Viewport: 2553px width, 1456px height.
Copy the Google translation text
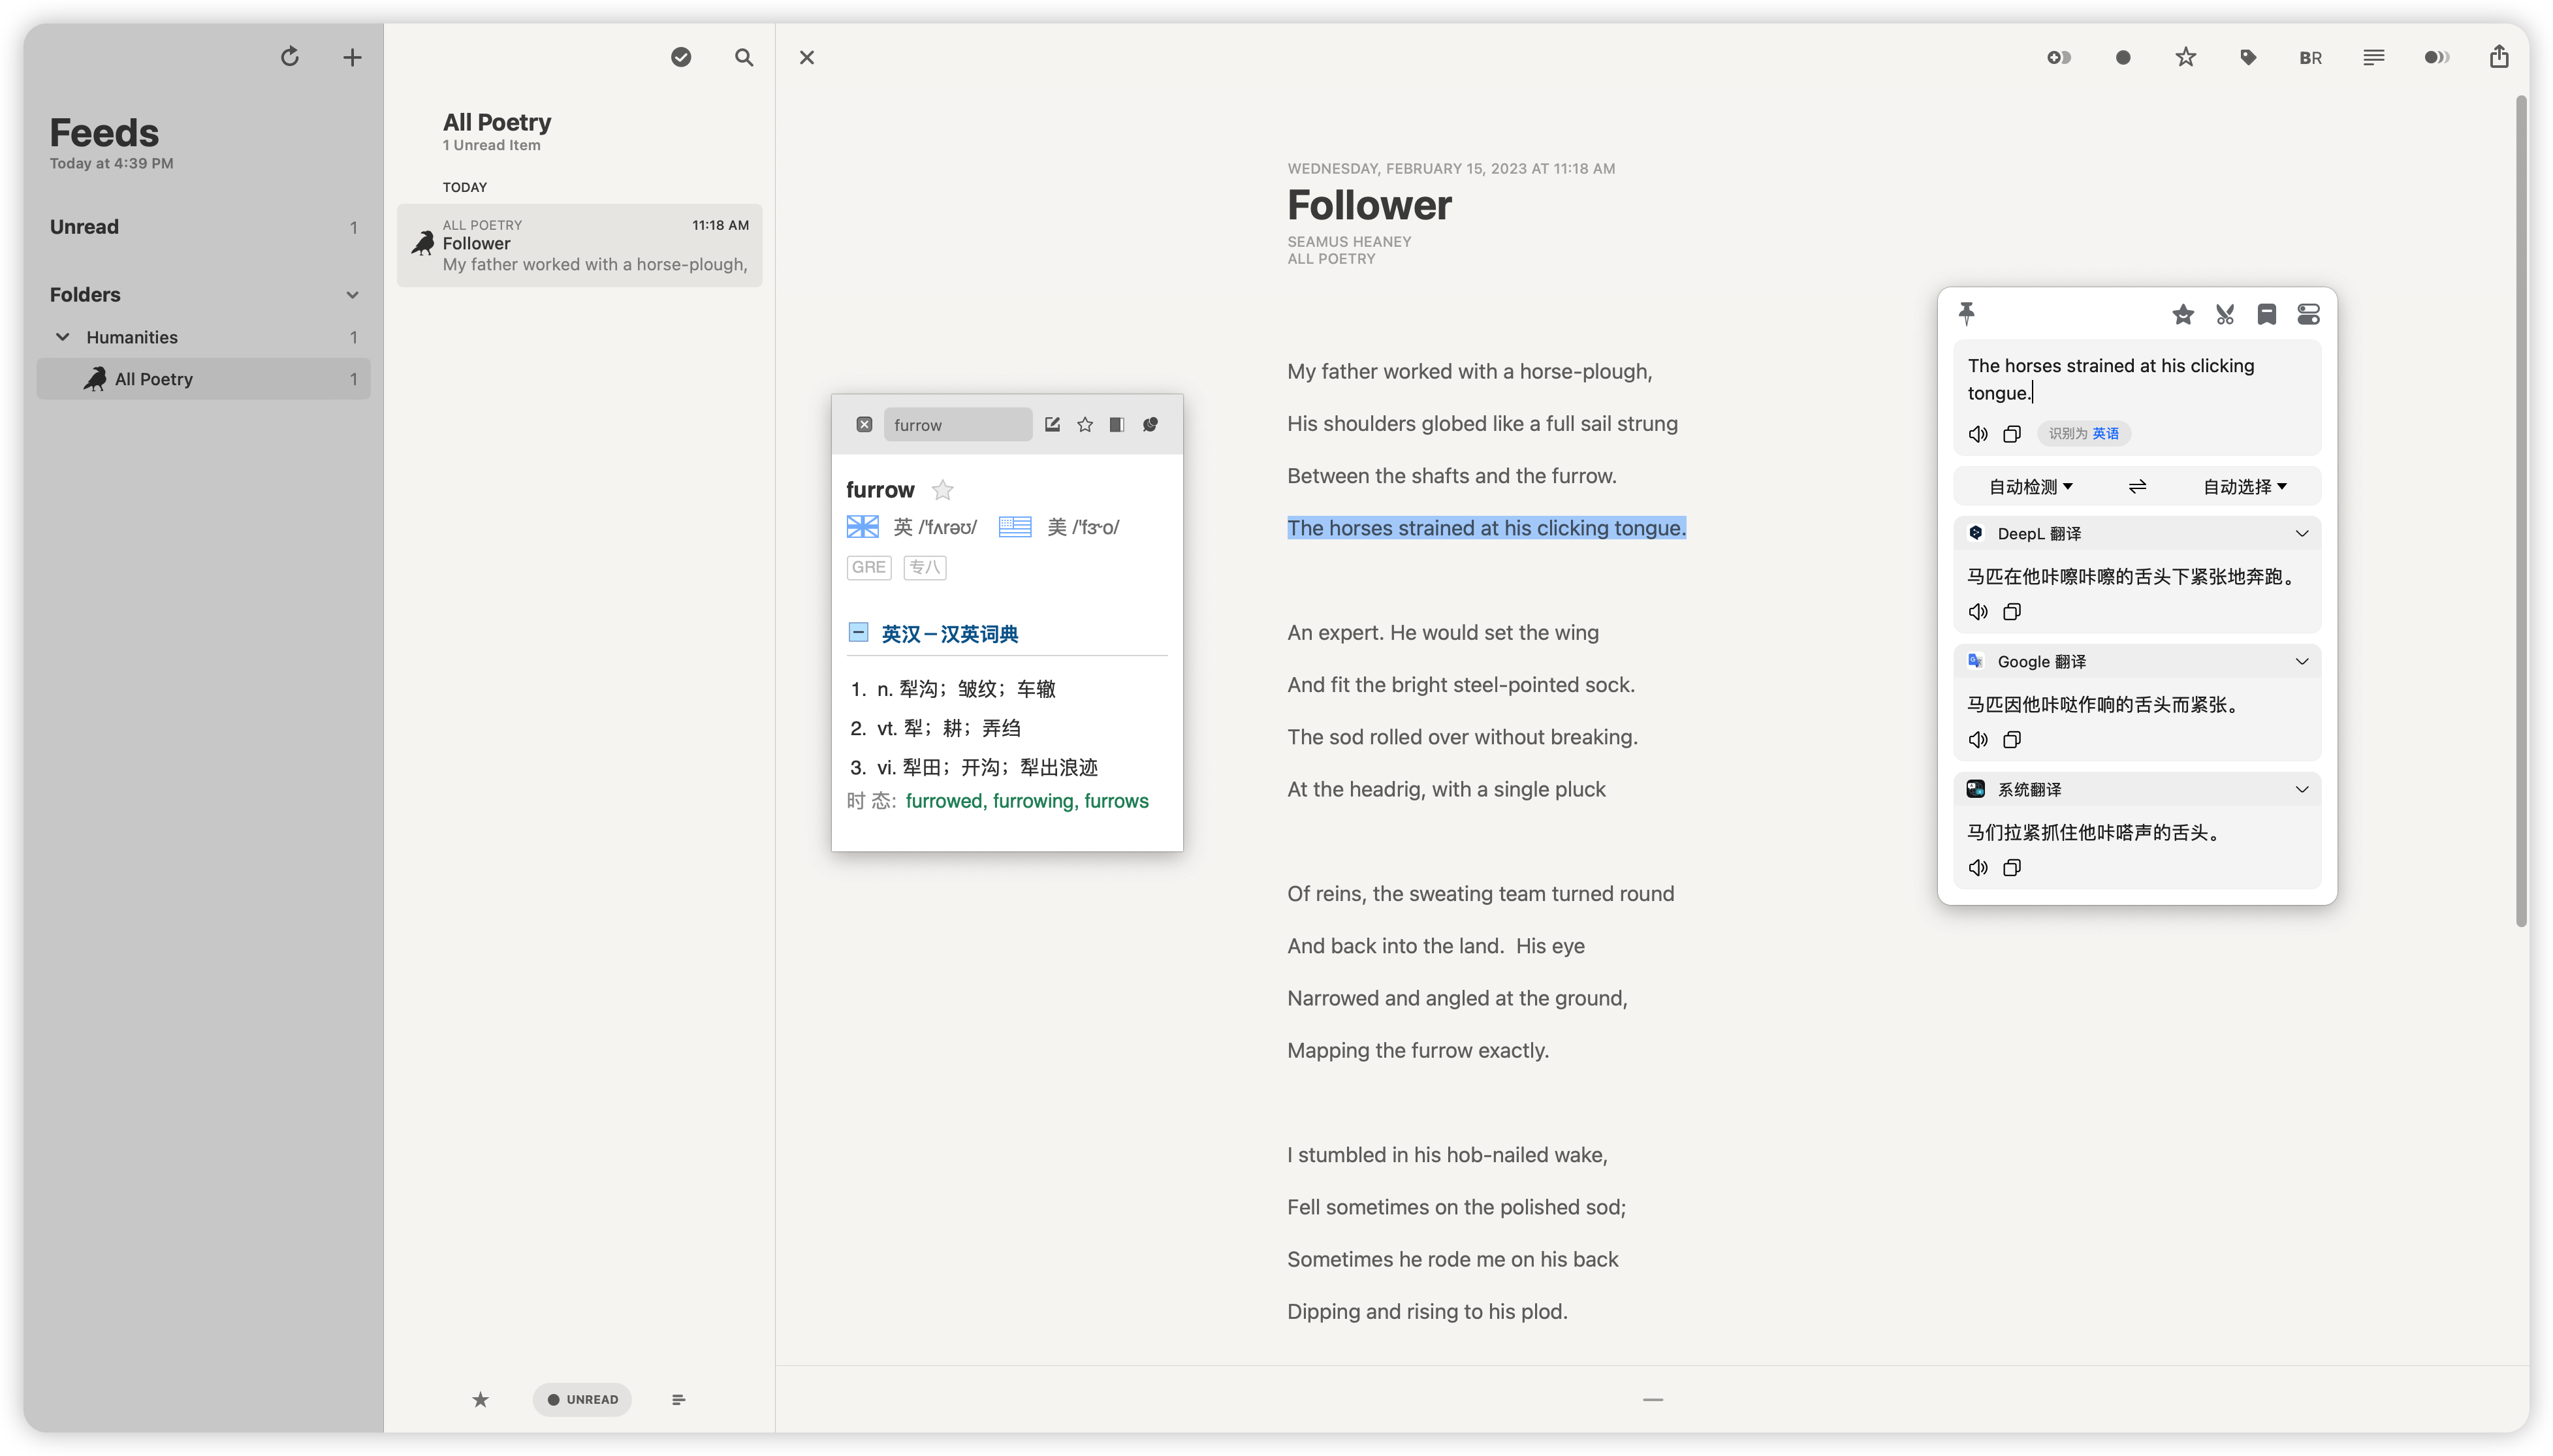[2012, 739]
